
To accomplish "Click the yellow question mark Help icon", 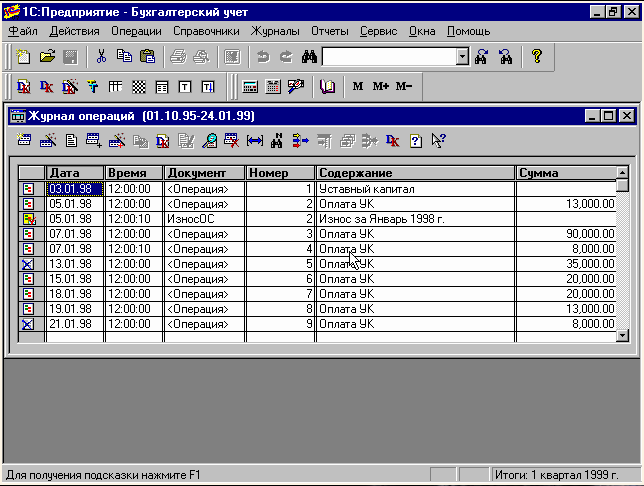I will coord(536,56).
